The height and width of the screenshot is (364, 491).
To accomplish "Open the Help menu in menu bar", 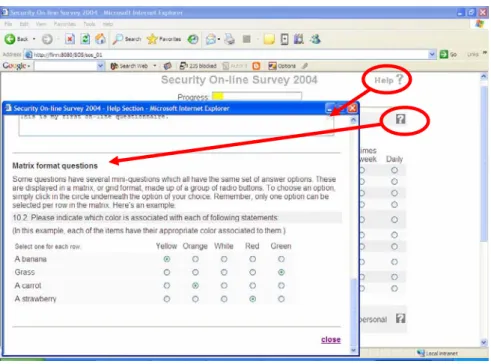I will tap(107, 24).
